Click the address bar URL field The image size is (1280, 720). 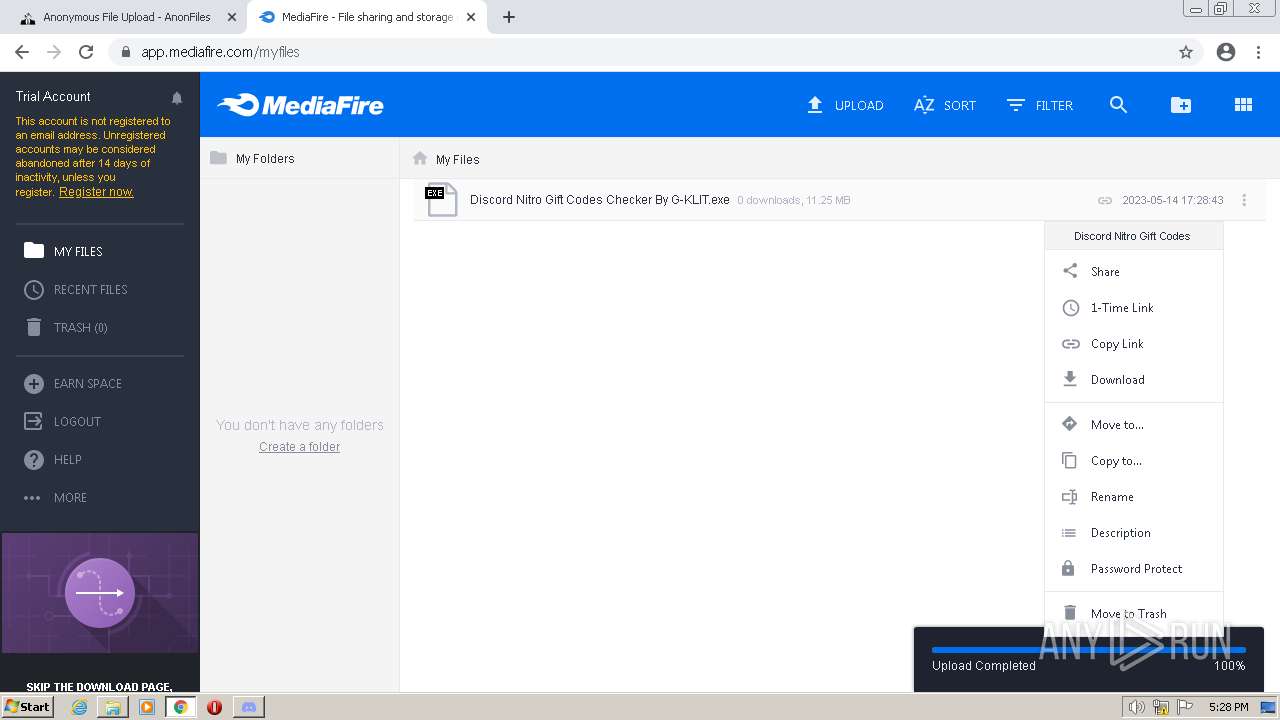click(640, 52)
